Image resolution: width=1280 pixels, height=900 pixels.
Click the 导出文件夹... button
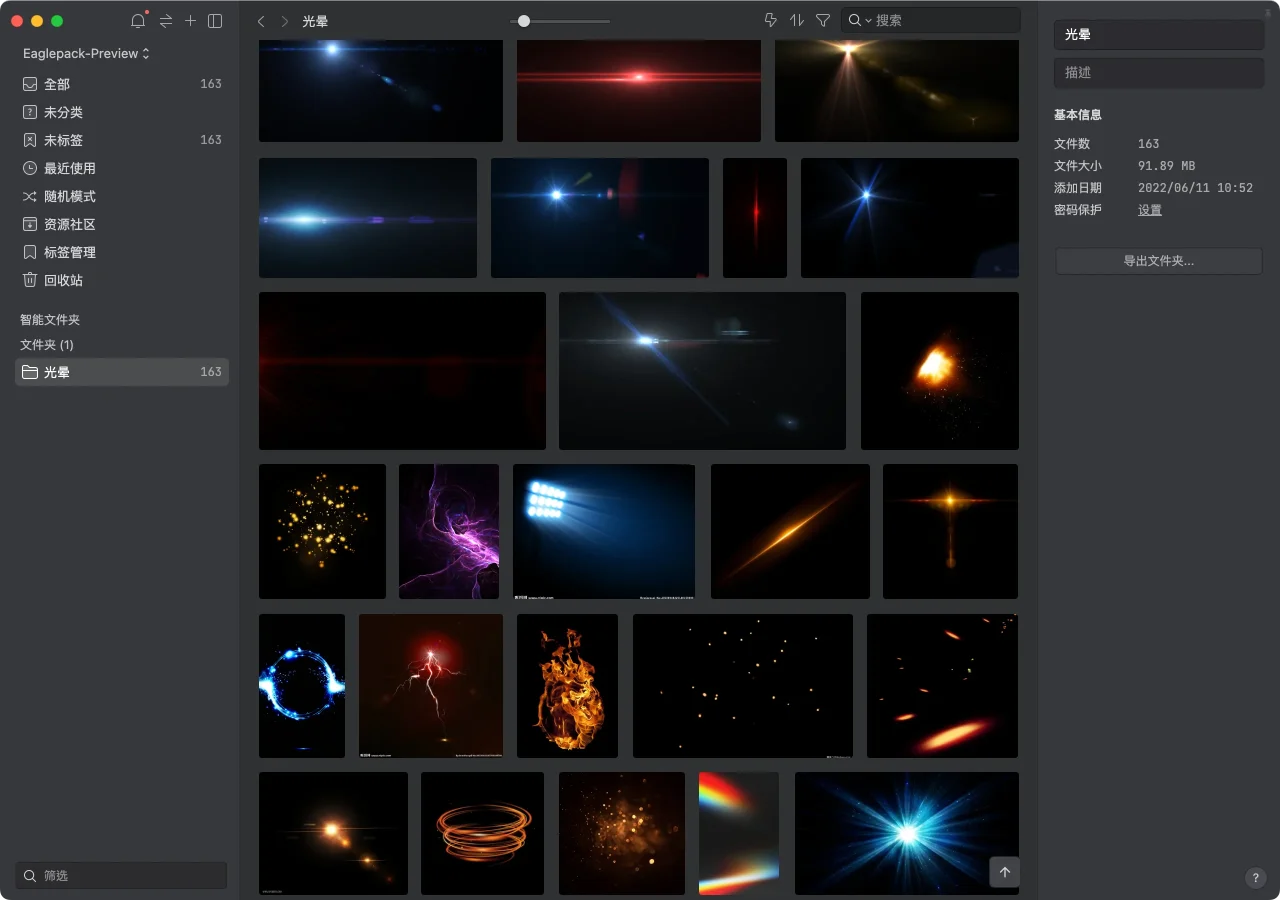pyautogui.click(x=1158, y=261)
